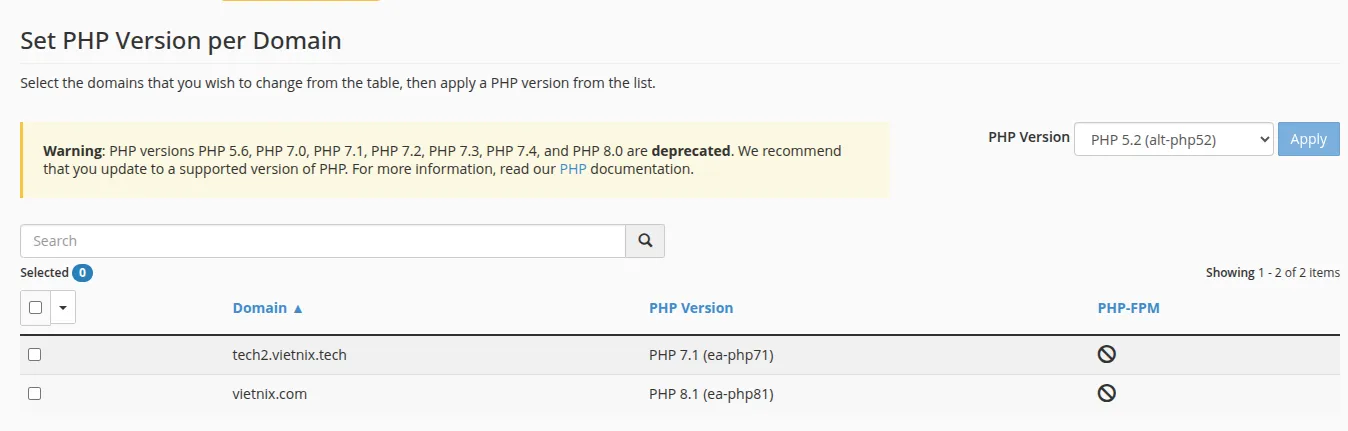The image size is (1348, 431).
Task: Sort the table by the PHP-FPM column
Action: (x=1128, y=308)
